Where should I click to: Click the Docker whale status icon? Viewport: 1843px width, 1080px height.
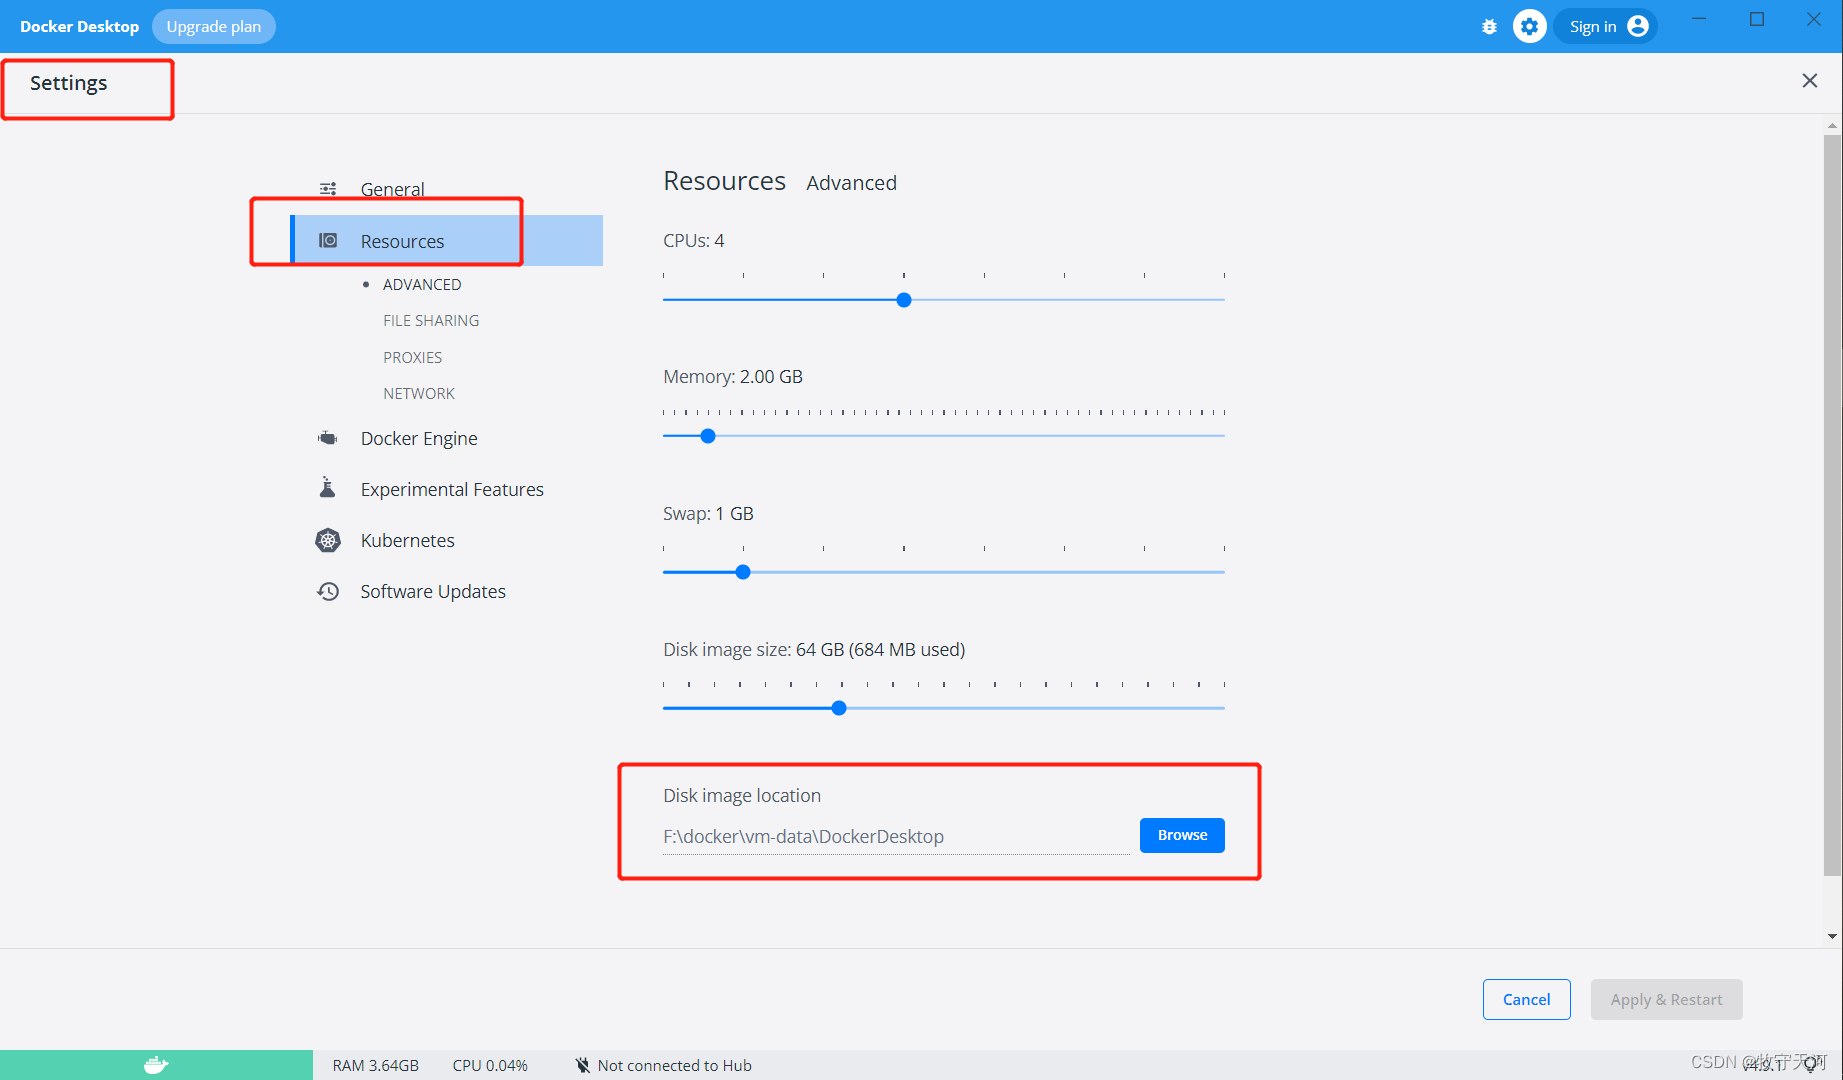[156, 1065]
